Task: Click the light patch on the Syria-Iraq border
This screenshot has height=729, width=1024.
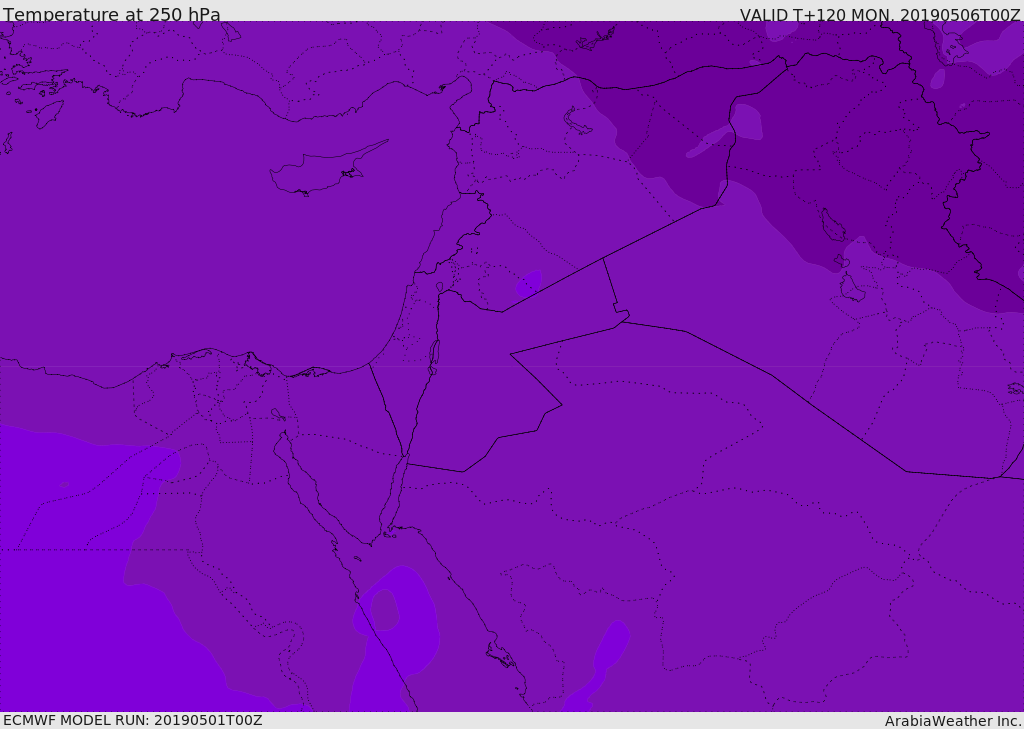Action: click(x=745, y=122)
